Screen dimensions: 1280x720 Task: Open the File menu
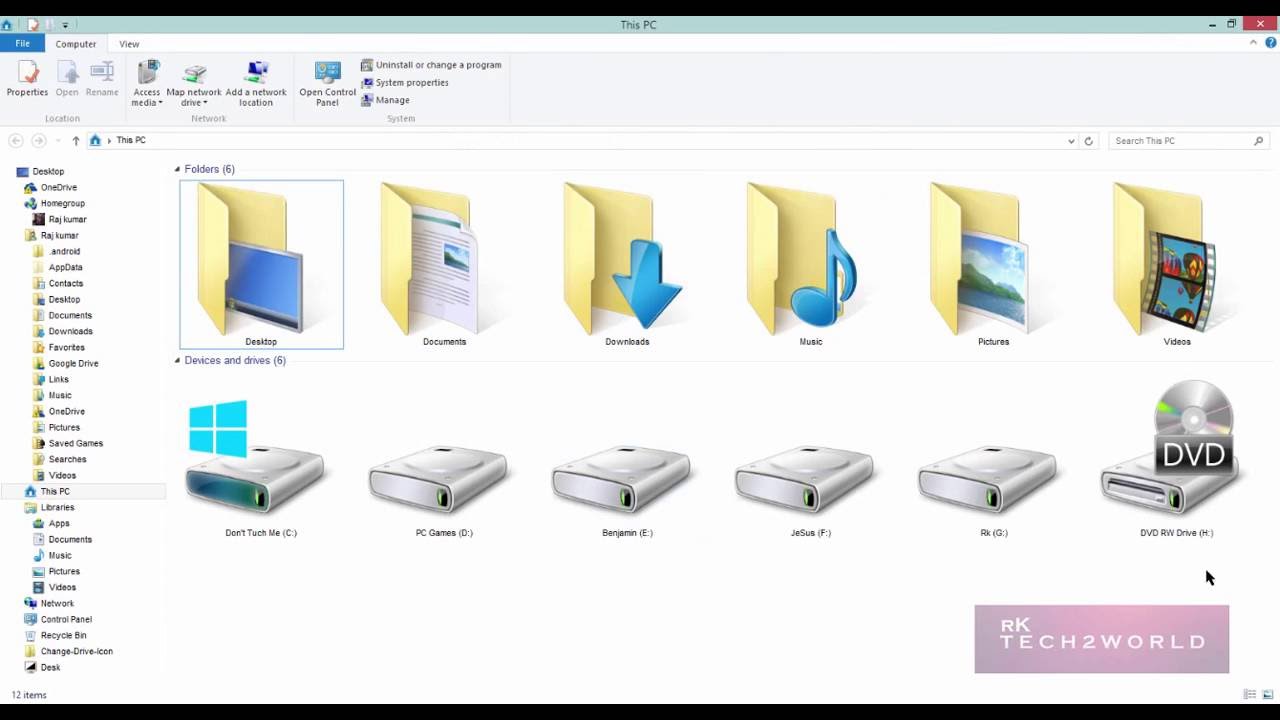(22, 43)
